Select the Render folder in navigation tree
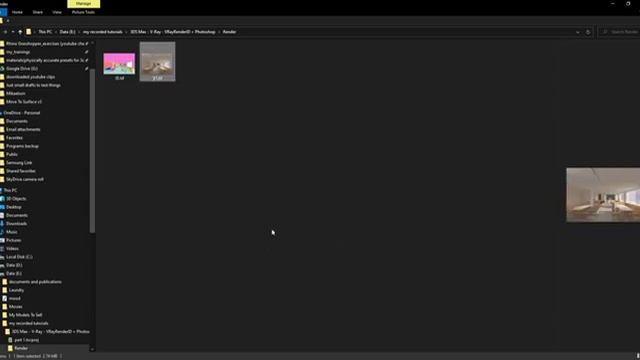Viewport: 640px width, 360px height. (21, 348)
